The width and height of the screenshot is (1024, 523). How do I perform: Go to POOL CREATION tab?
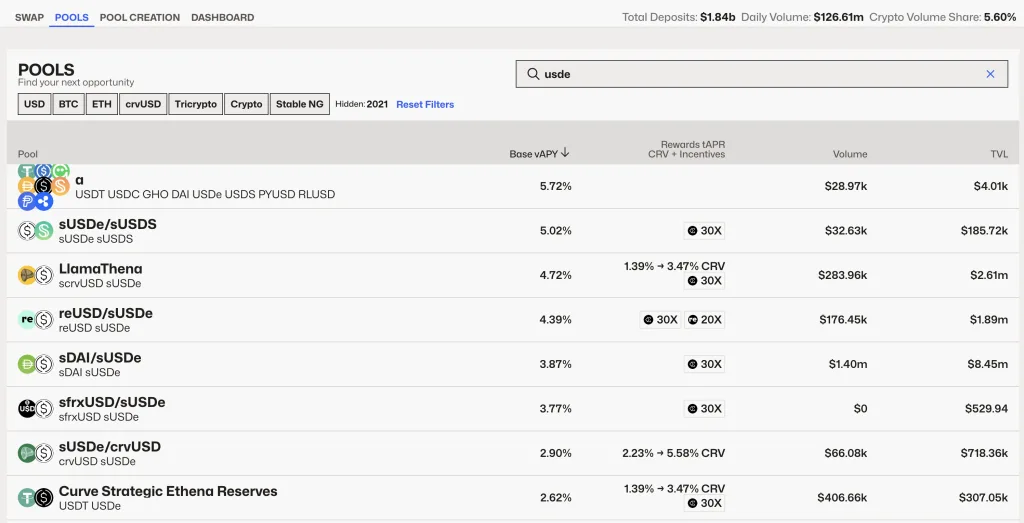pos(140,18)
